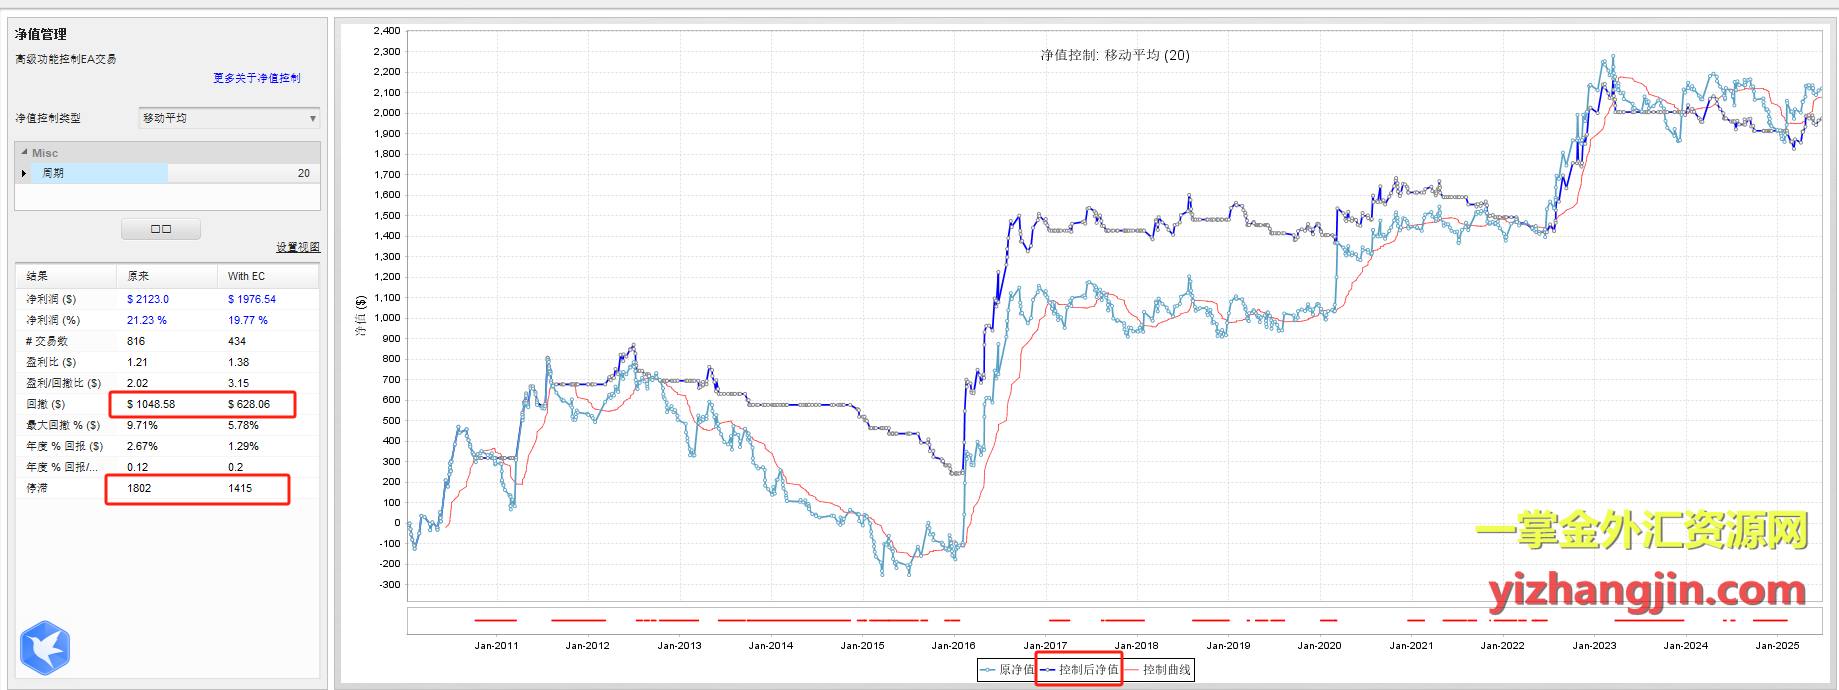Open the 更多关于净值控制 link
The width and height of the screenshot is (1839, 690).
256,78
